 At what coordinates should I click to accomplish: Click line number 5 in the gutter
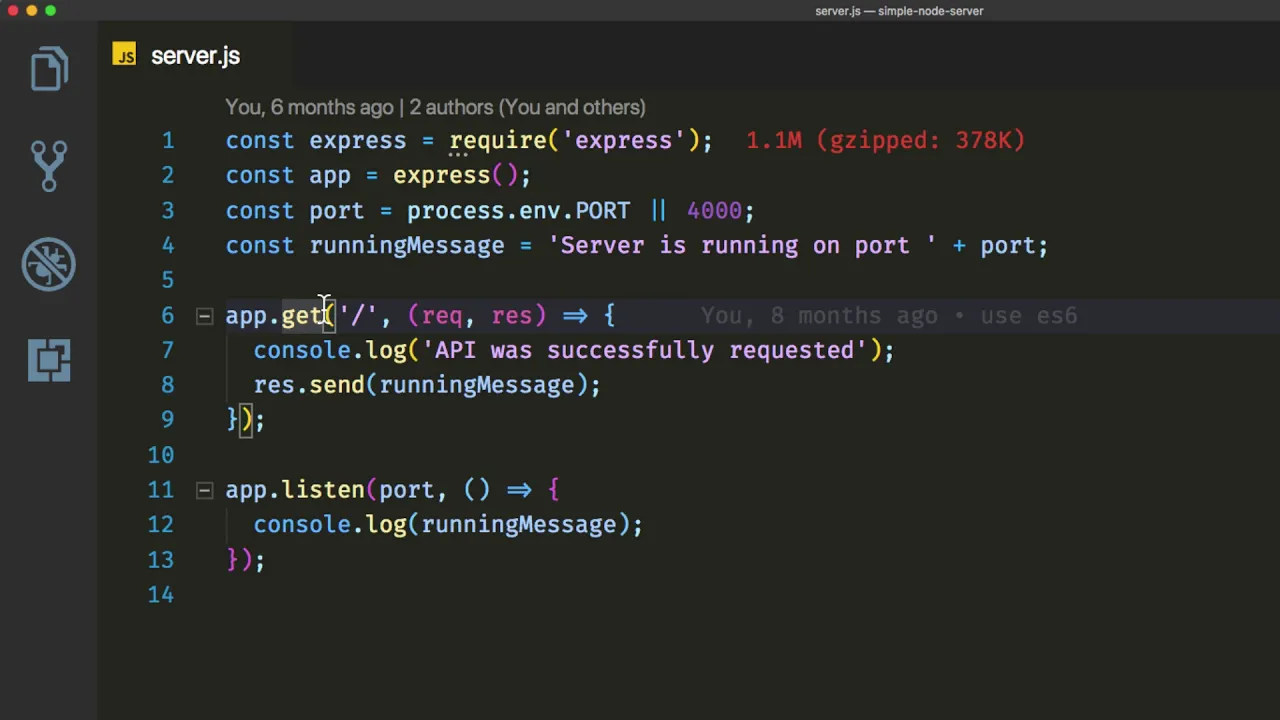168,280
